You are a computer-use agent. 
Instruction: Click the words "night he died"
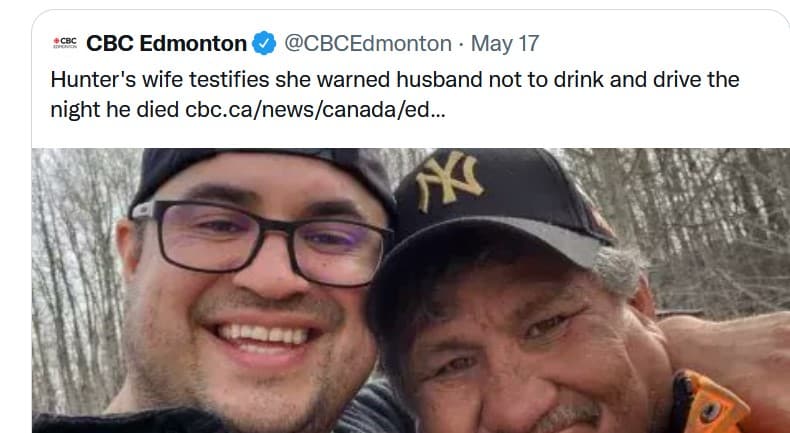pos(119,108)
